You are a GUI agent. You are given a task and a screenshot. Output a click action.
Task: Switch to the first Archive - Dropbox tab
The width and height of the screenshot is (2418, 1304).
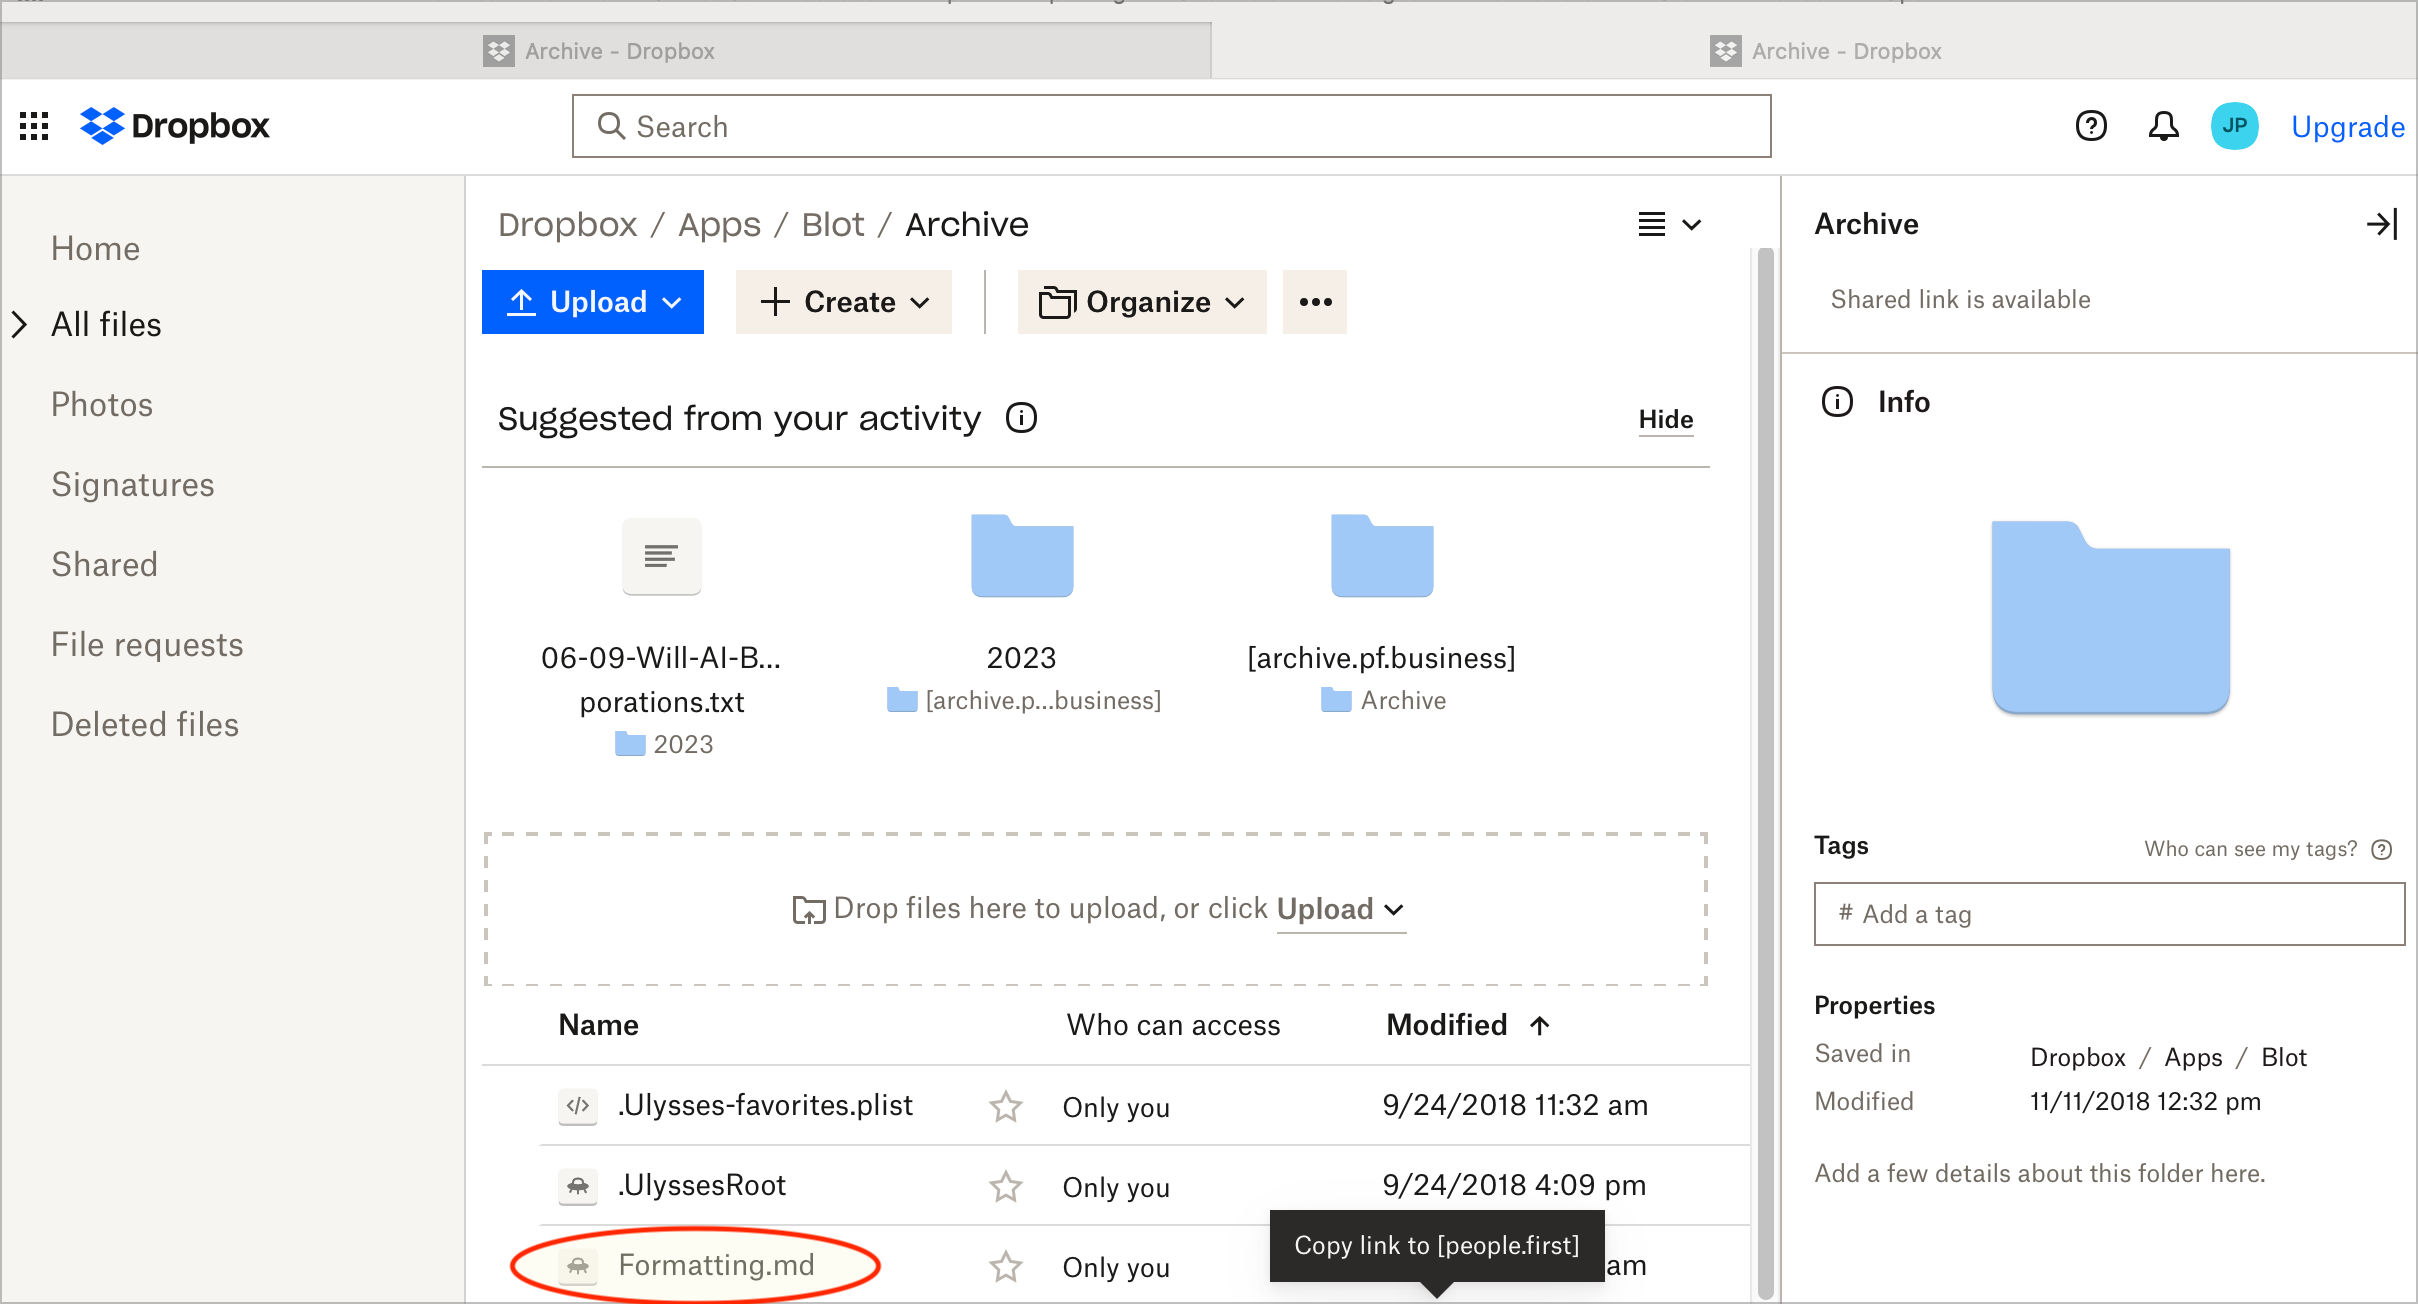606,51
